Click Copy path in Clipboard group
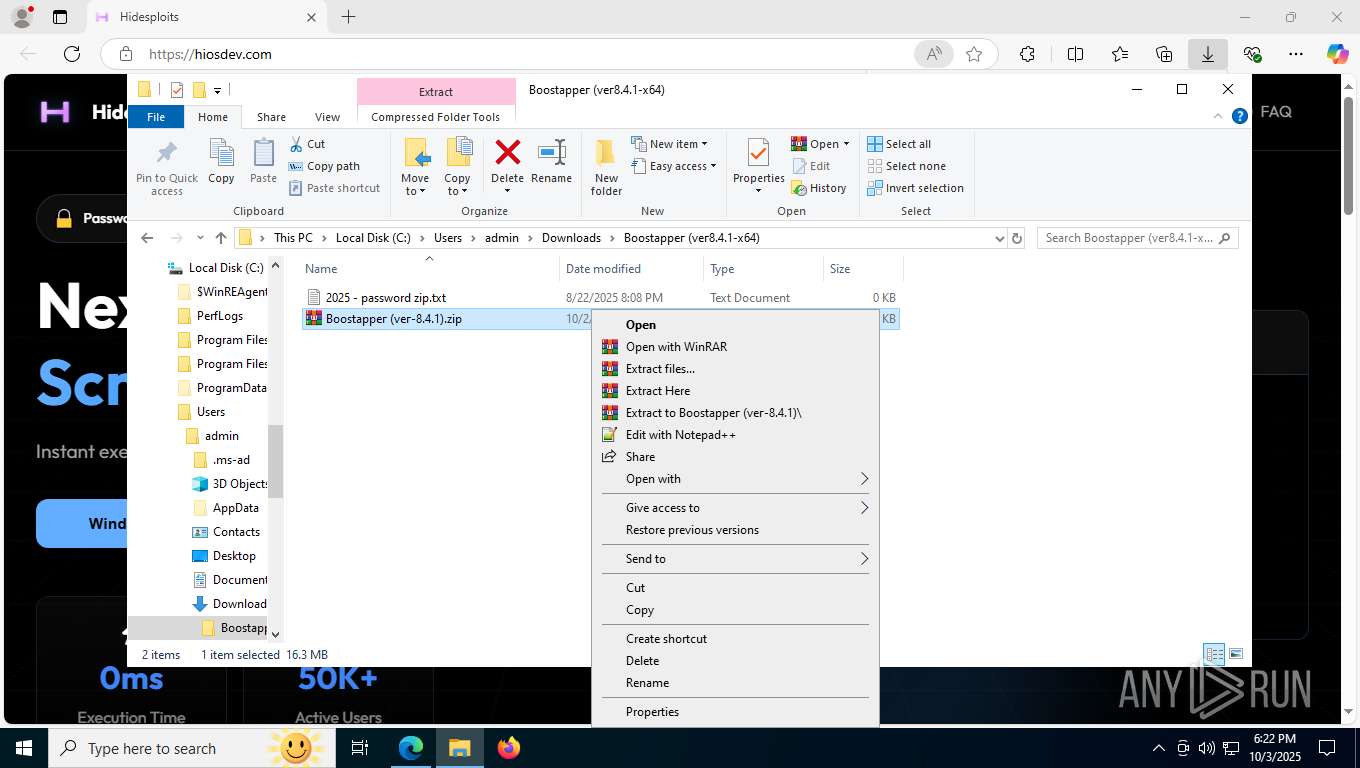This screenshot has height=768, width=1360. click(324, 166)
